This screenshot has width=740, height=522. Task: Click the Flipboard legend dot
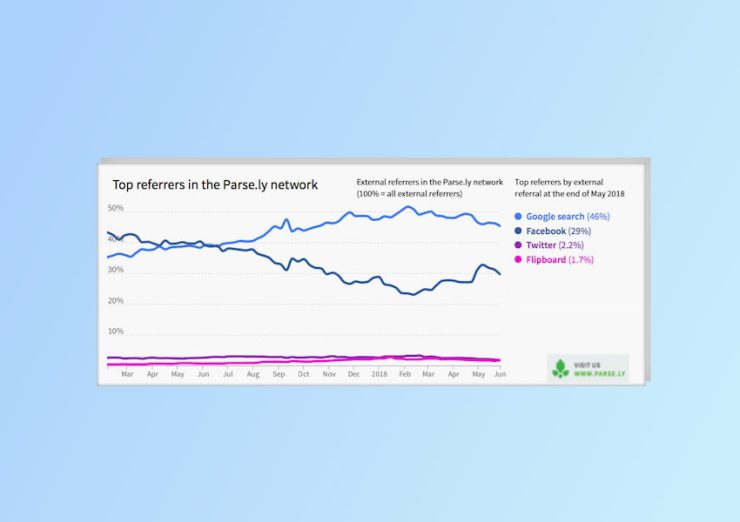[x=517, y=260]
